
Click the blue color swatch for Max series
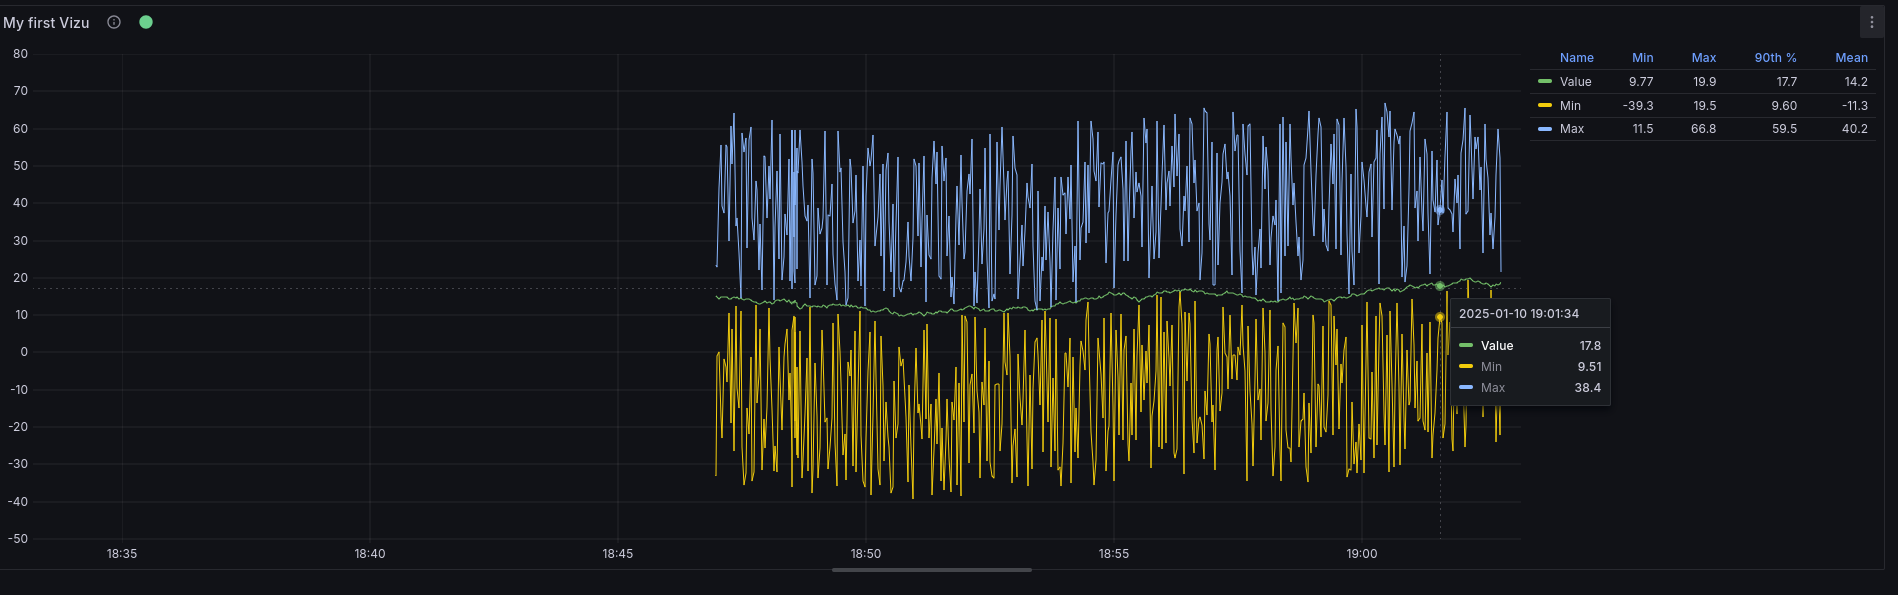tap(1545, 129)
